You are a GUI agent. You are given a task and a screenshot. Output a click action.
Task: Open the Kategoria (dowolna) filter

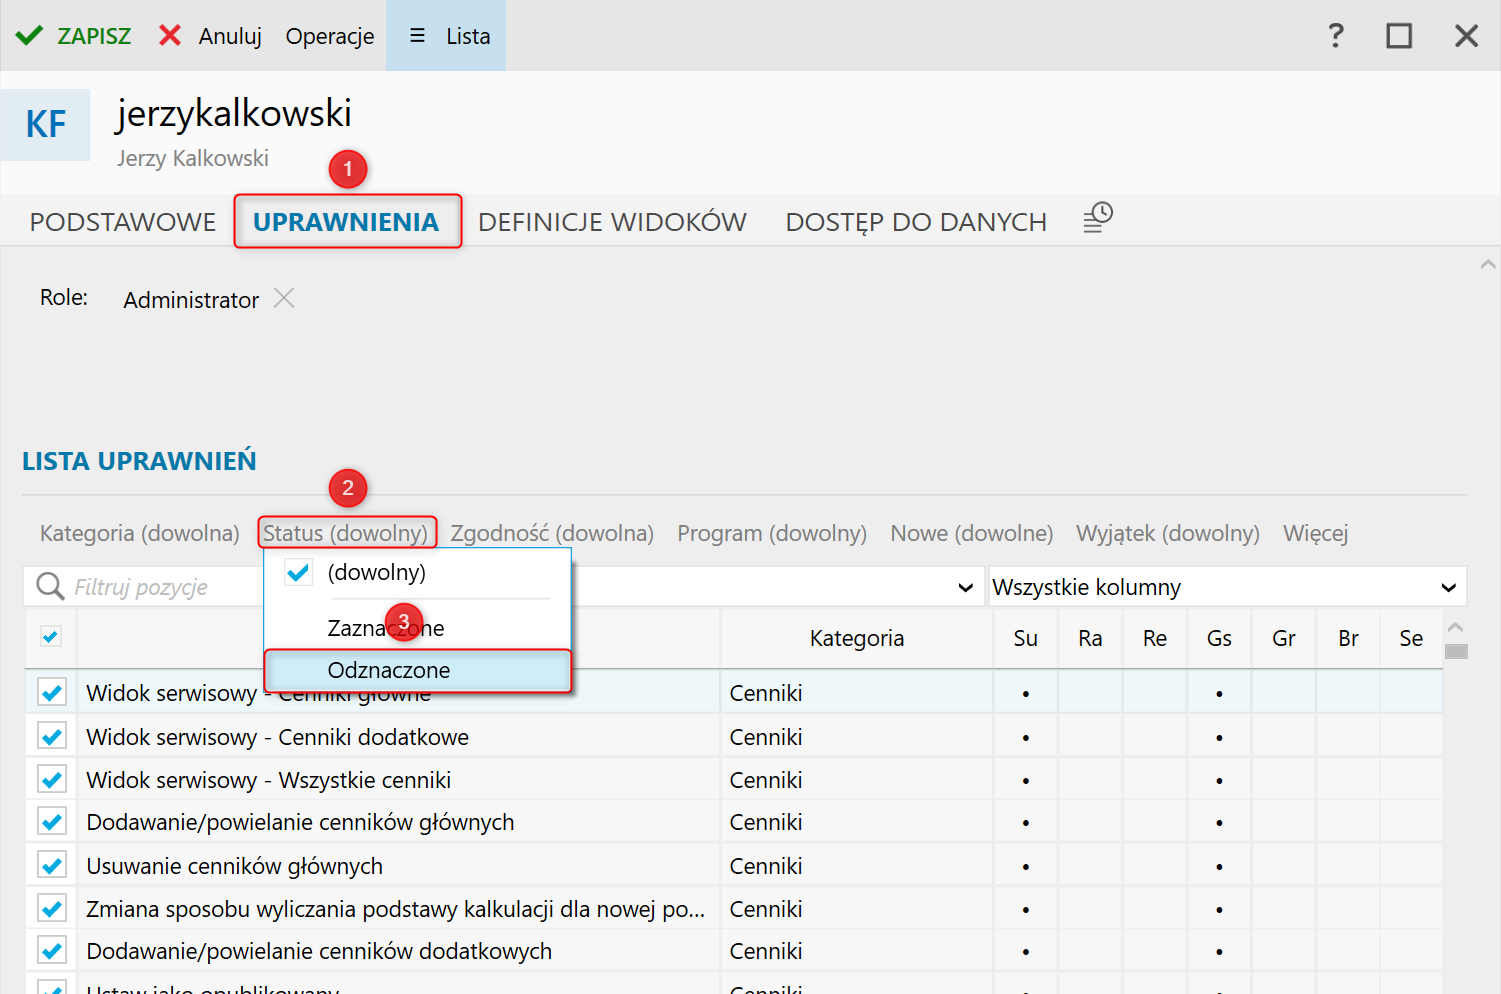coord(140,533)
